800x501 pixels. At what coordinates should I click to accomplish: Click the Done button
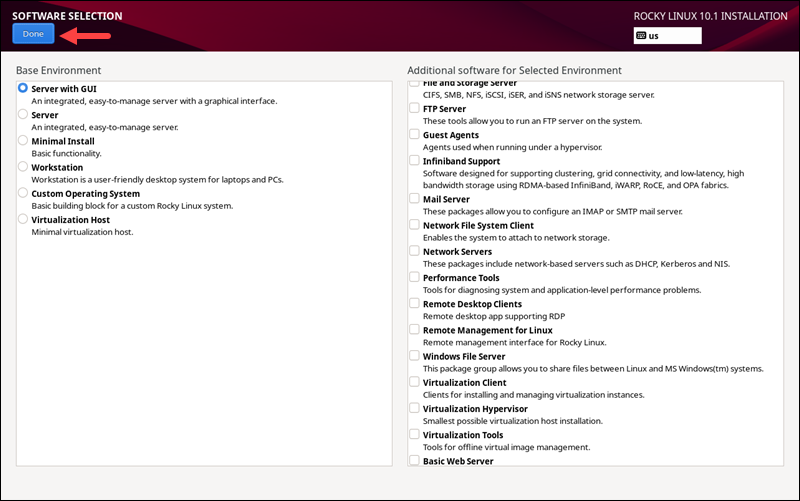pos(33,34)
